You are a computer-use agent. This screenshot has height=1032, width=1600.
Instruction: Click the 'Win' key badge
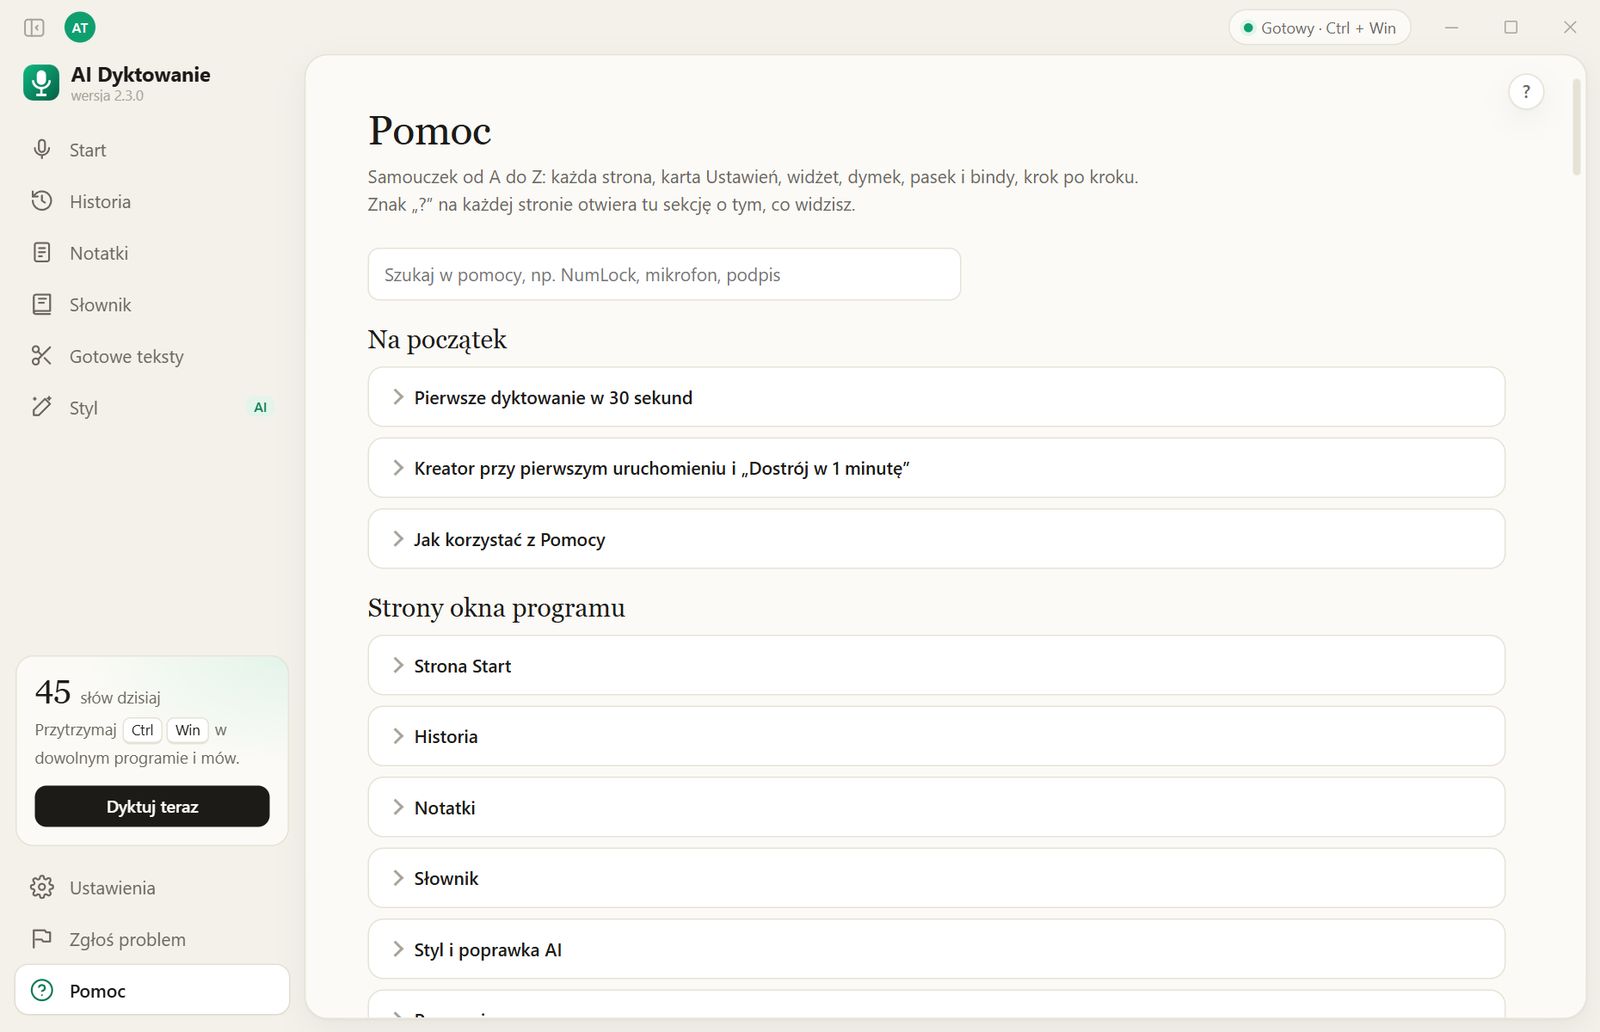[x=188, y=730]
